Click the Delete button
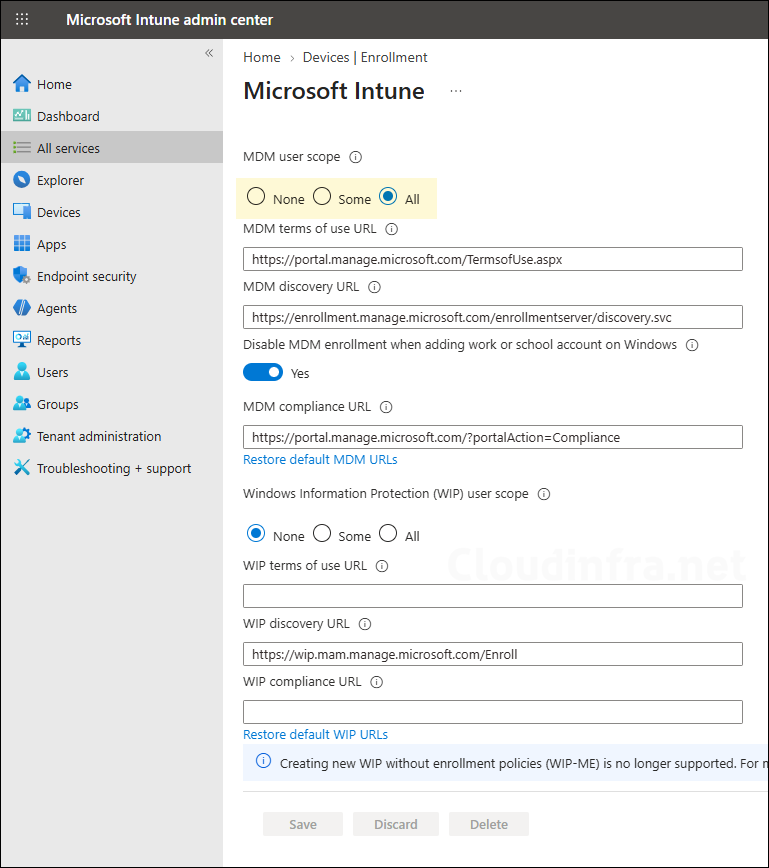769x868 pixels. 489,824
